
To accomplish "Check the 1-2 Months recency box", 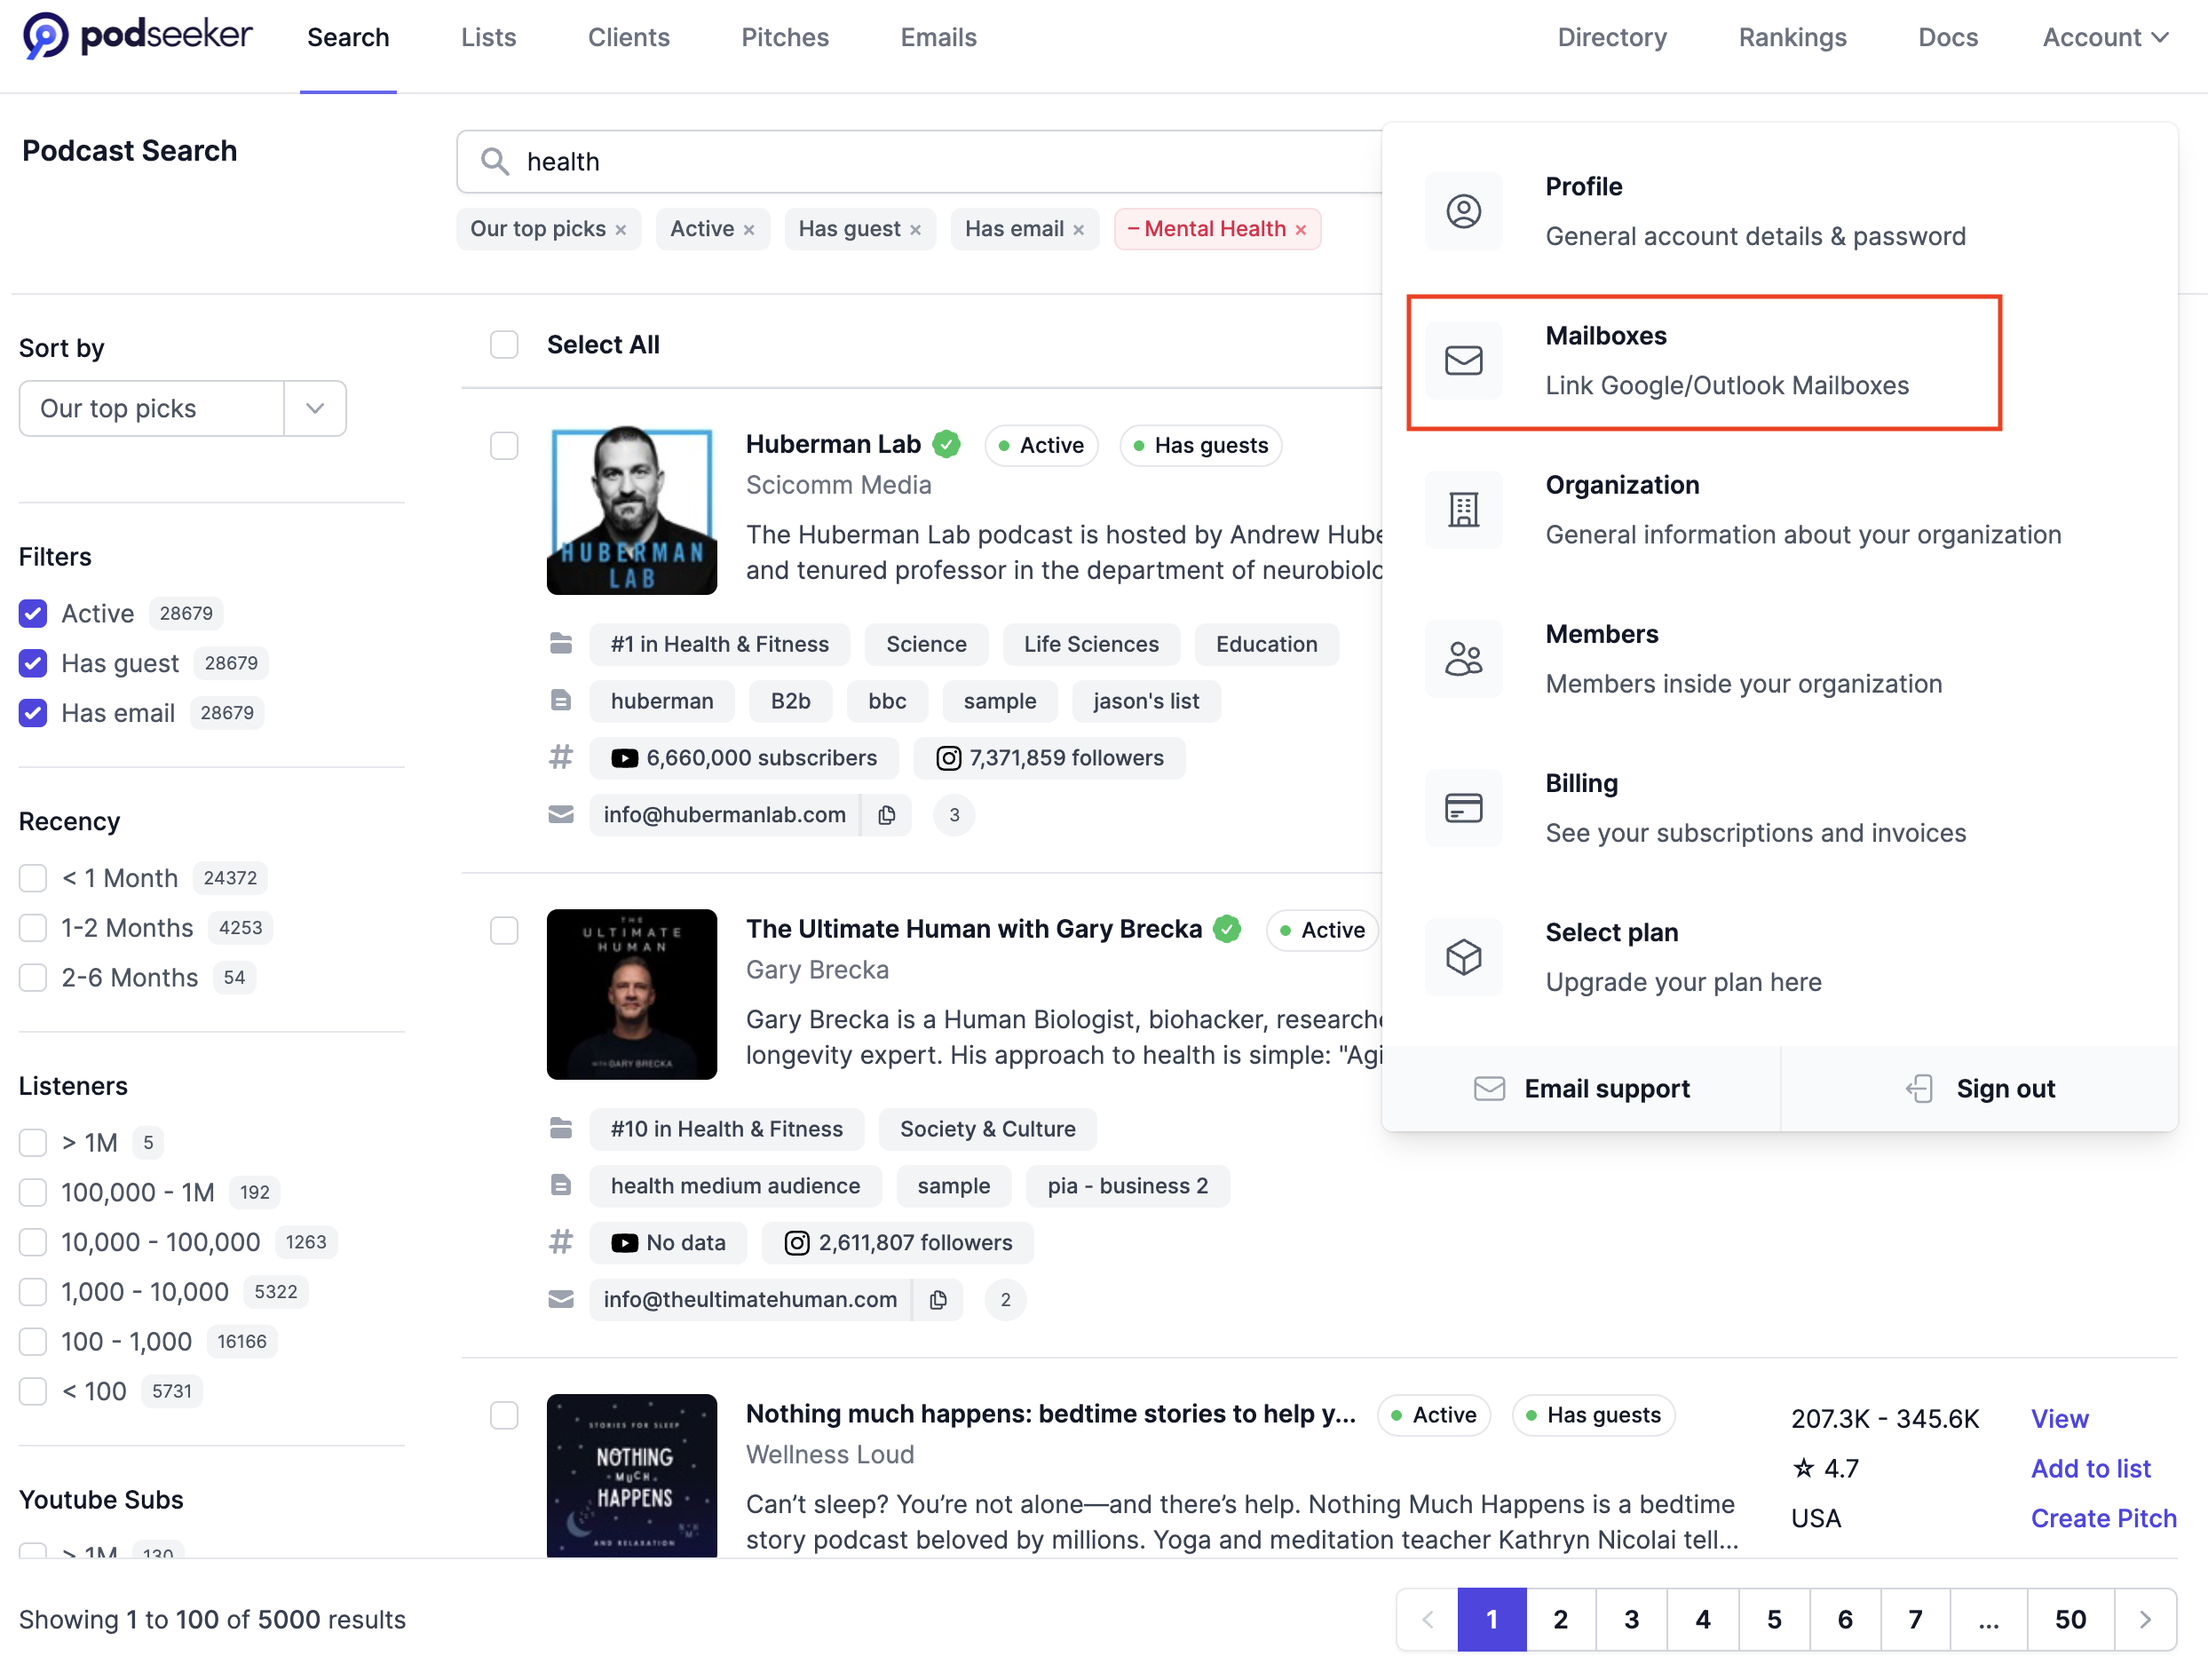I will (33, 928).
